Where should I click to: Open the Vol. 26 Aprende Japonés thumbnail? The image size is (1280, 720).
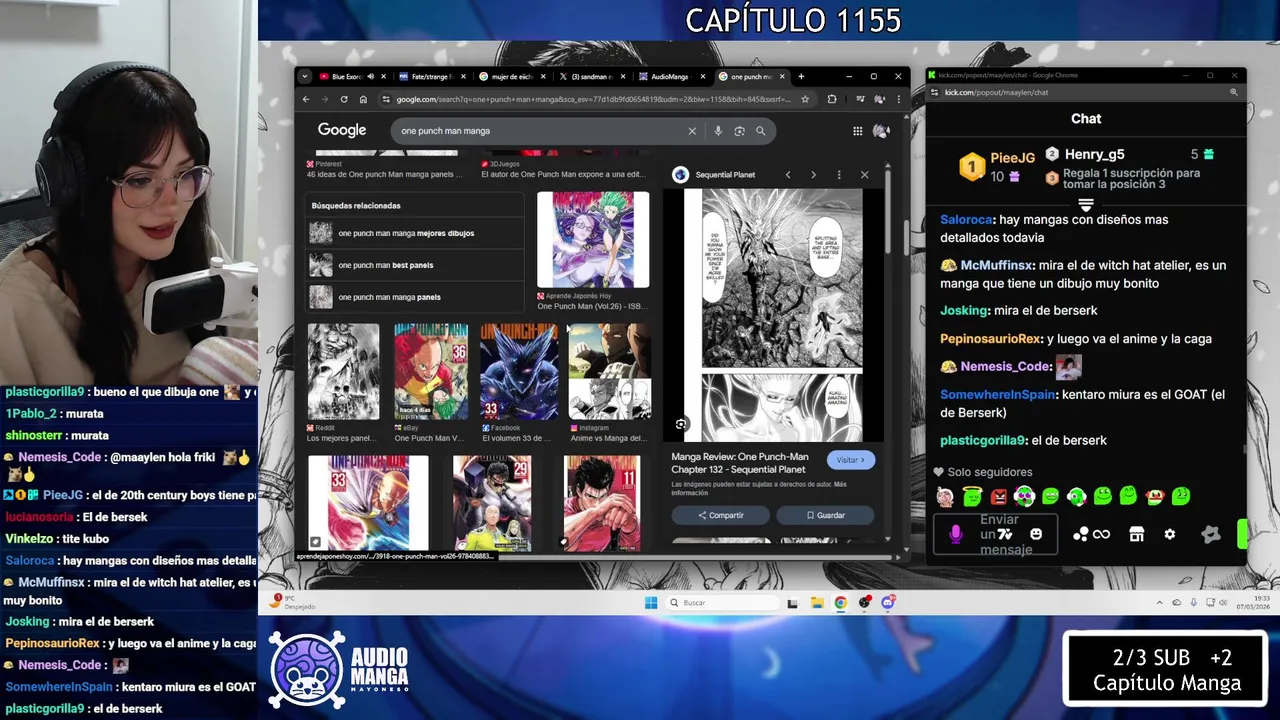click(x=593, y=240)
